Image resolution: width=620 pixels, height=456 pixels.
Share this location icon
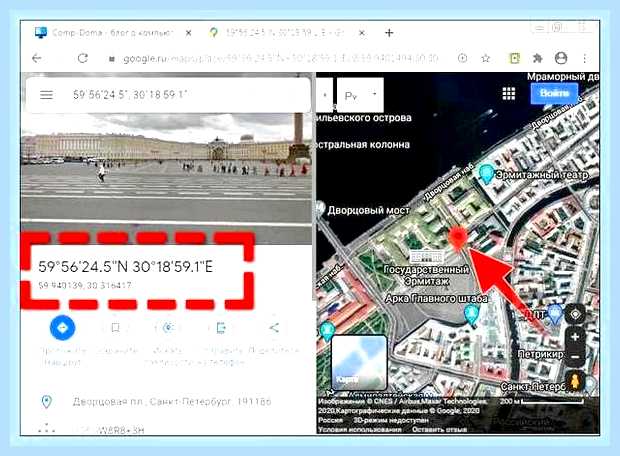click(x=274, y=328)
